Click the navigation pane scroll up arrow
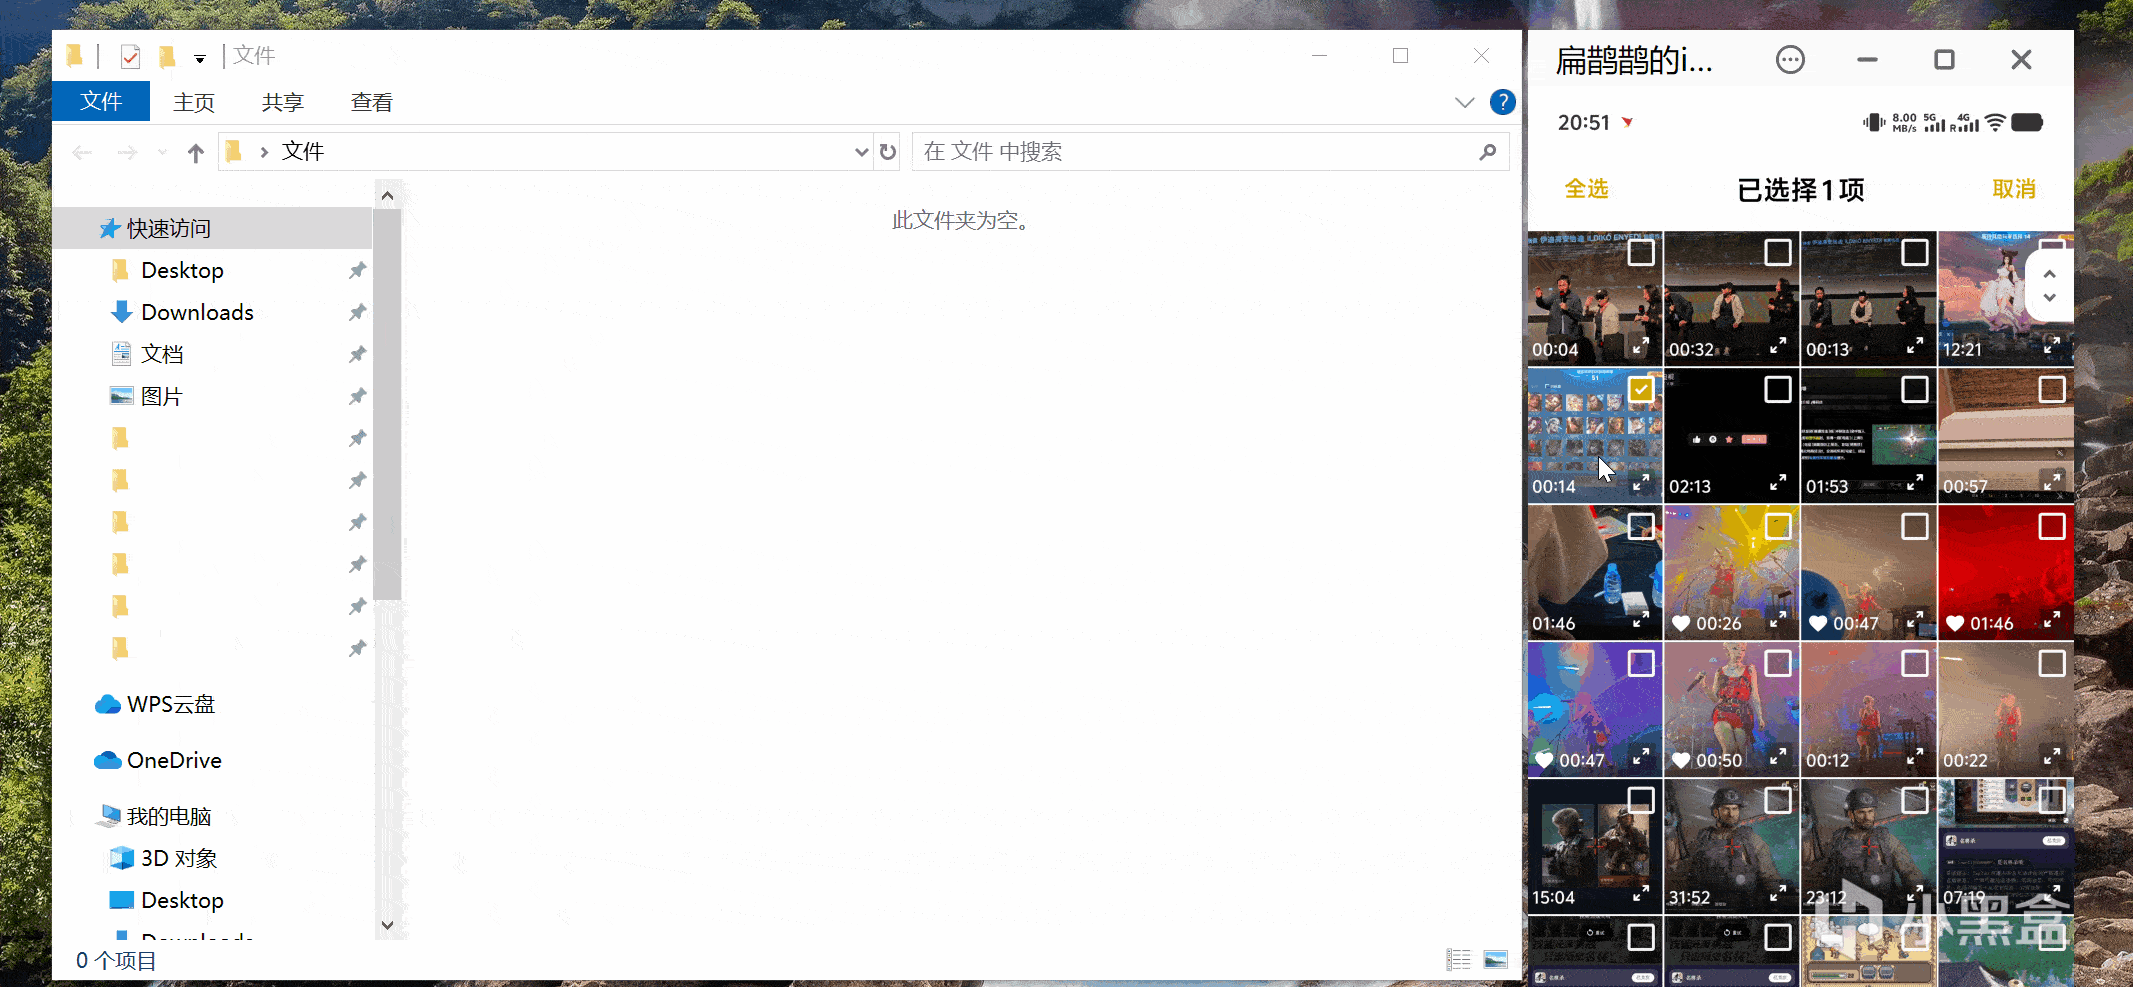Image resolution: width=2133 pixels, height=987 pixels. click(x=388, y=196)
